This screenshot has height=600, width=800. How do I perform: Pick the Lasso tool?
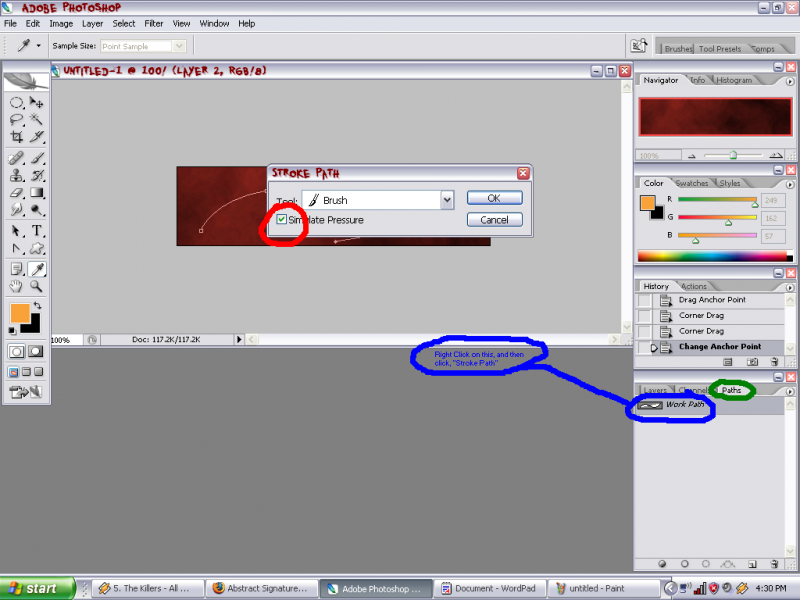16,120
